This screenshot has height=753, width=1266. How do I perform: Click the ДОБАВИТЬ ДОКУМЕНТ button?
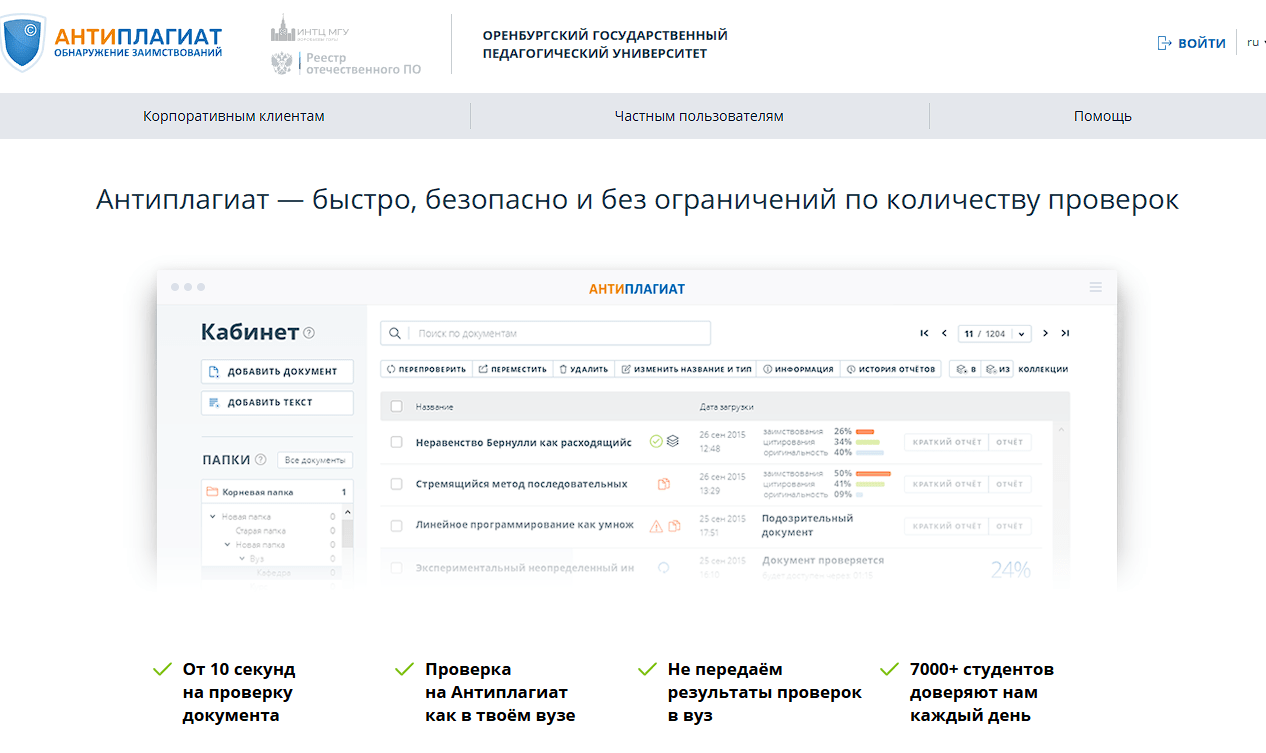tap(277, 371)
